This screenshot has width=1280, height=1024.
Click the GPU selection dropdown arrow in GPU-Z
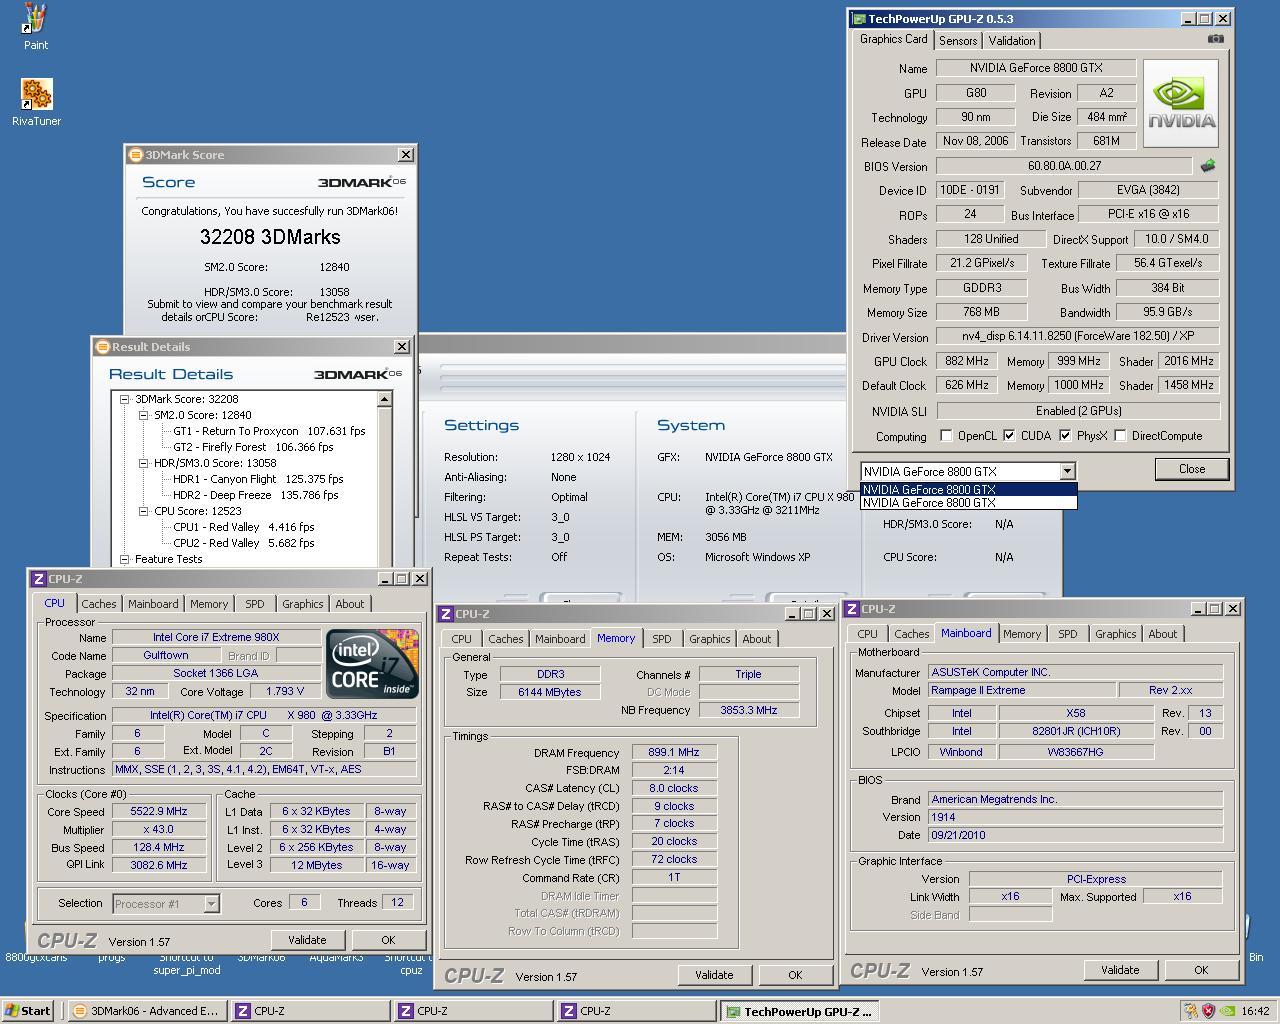(1067, 471)
